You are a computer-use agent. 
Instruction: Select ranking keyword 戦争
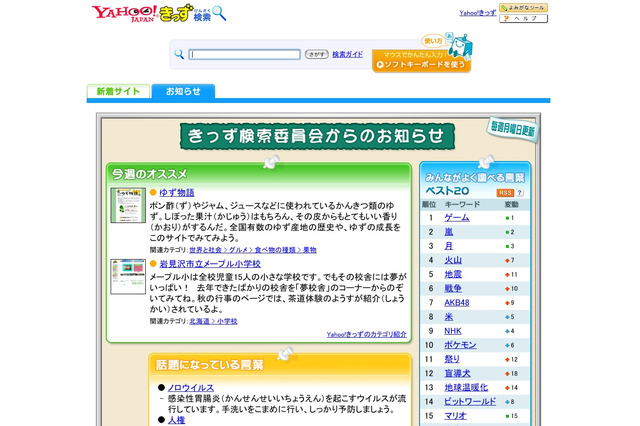pyautogui.click(x=453, y=288)
